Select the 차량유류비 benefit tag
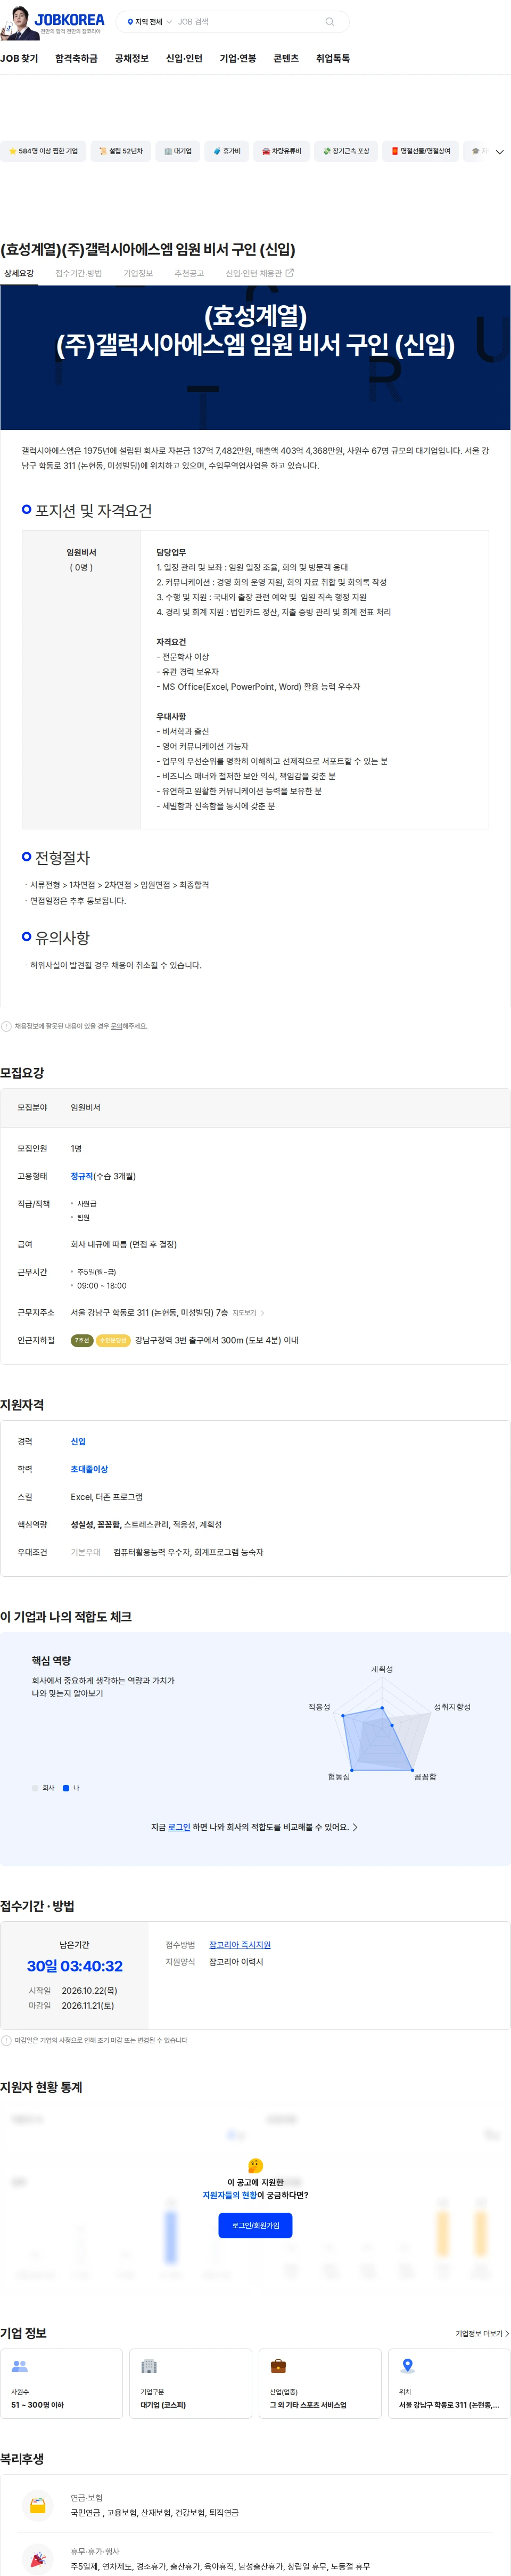The image size is (511, 2576). tap(281, 151)
